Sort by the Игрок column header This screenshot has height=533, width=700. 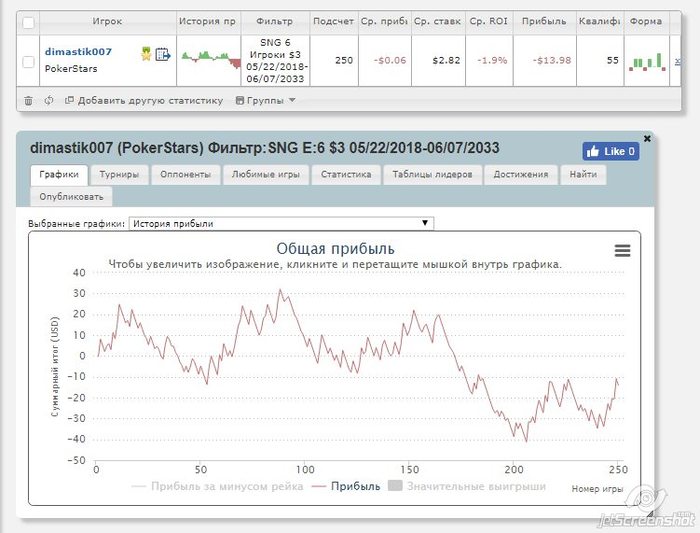click(x=107, y=21)
